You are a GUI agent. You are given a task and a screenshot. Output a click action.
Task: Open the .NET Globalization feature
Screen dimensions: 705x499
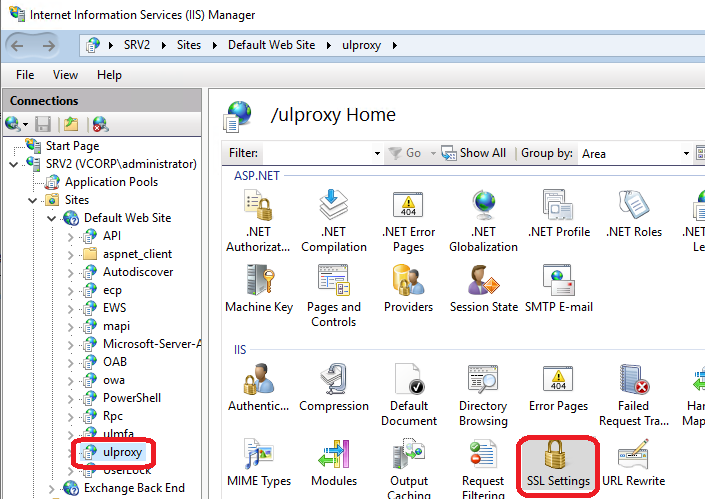click(x=483, y=221)
